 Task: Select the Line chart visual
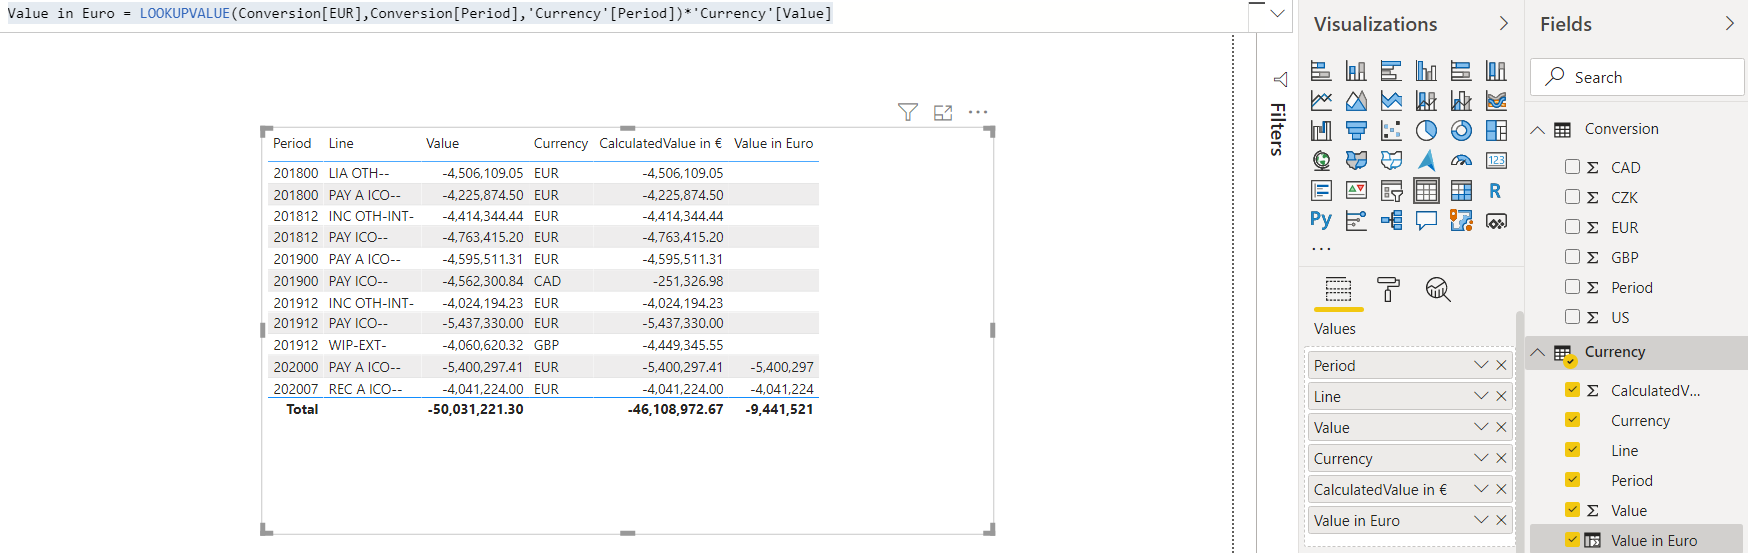pyautogui.click(x=1321, y=101)
